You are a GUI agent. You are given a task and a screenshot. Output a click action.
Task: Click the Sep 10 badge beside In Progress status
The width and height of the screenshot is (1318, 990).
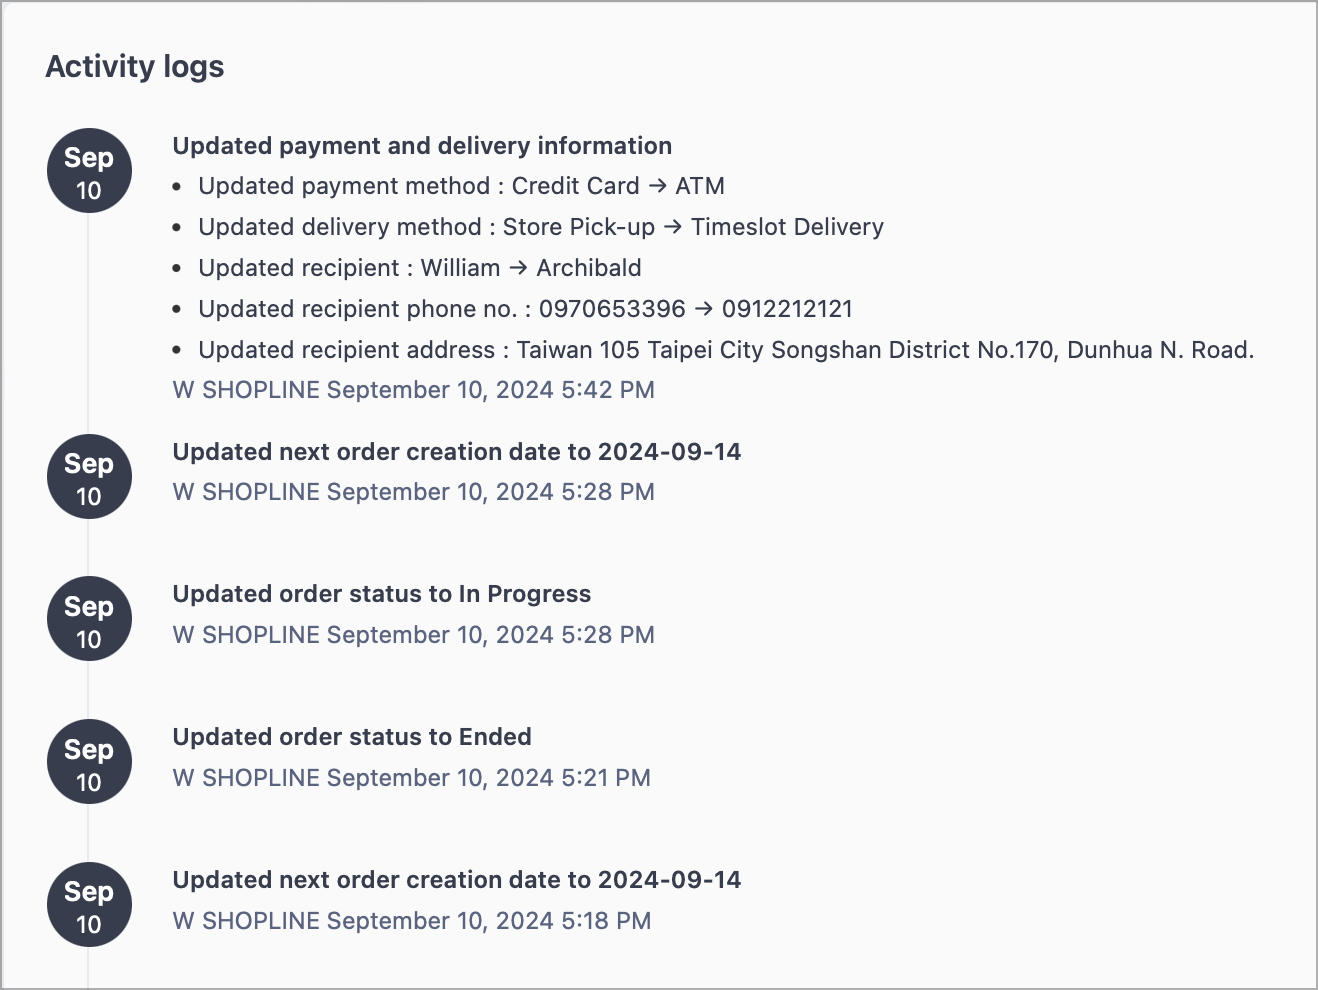click(x=89, y=620)
